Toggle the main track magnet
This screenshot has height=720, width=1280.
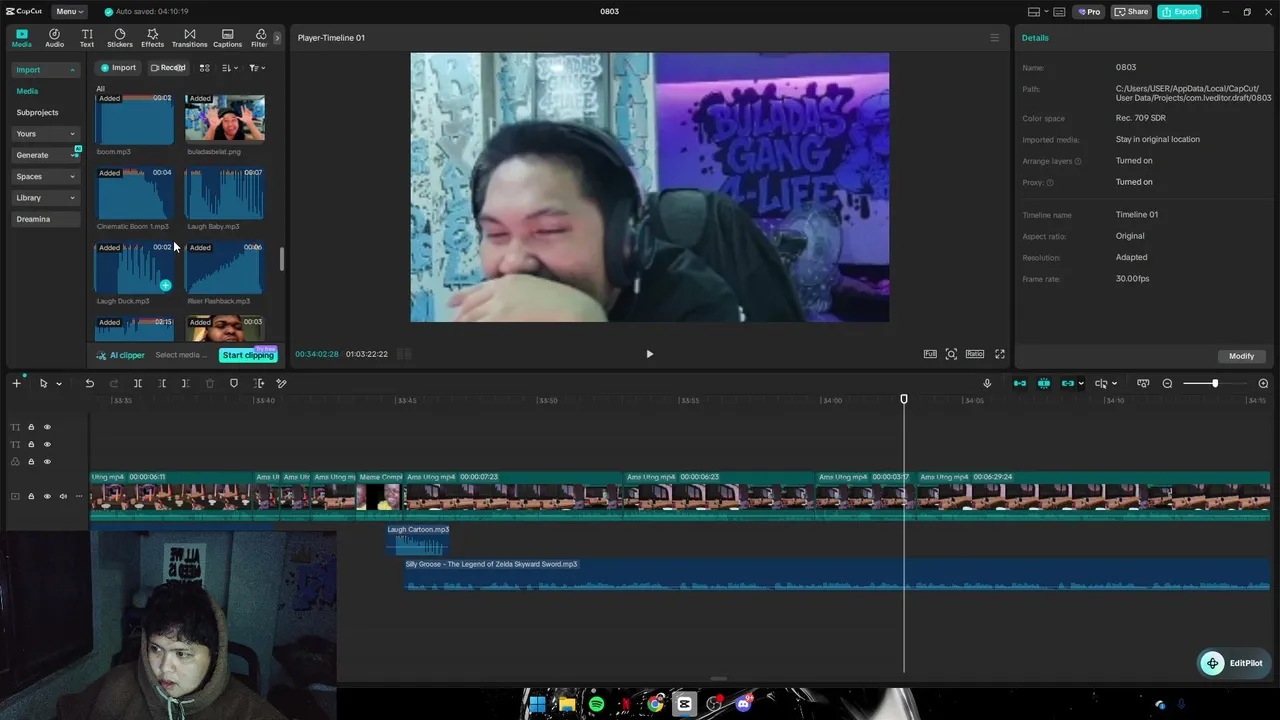coord(1020,383)
